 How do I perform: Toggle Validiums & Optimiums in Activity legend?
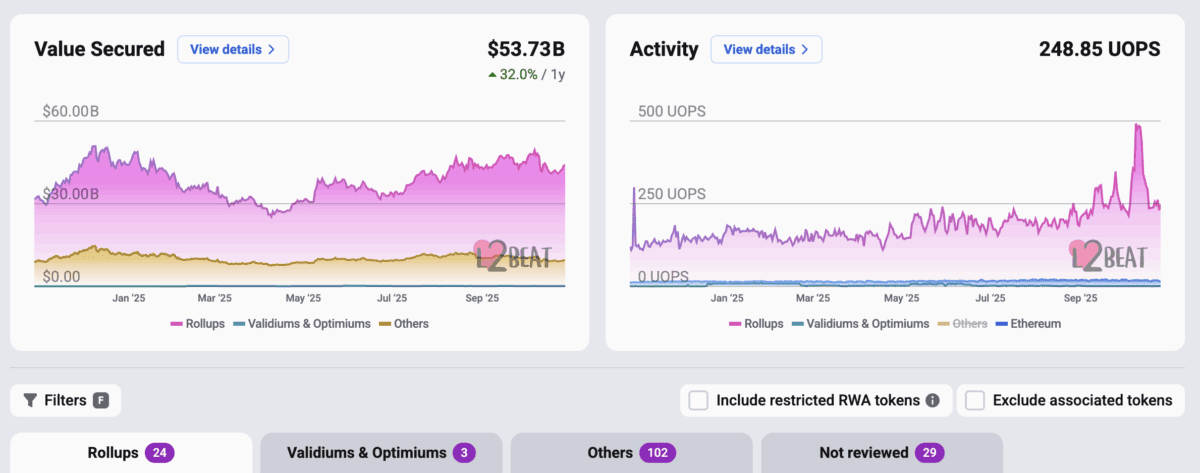[859, 324]
